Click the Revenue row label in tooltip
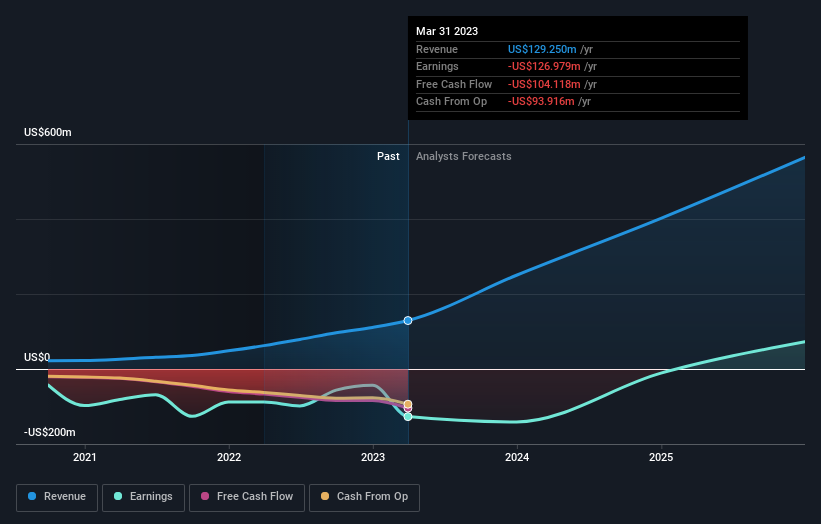This screenshot has width=821, height=524. pos(437,49)
